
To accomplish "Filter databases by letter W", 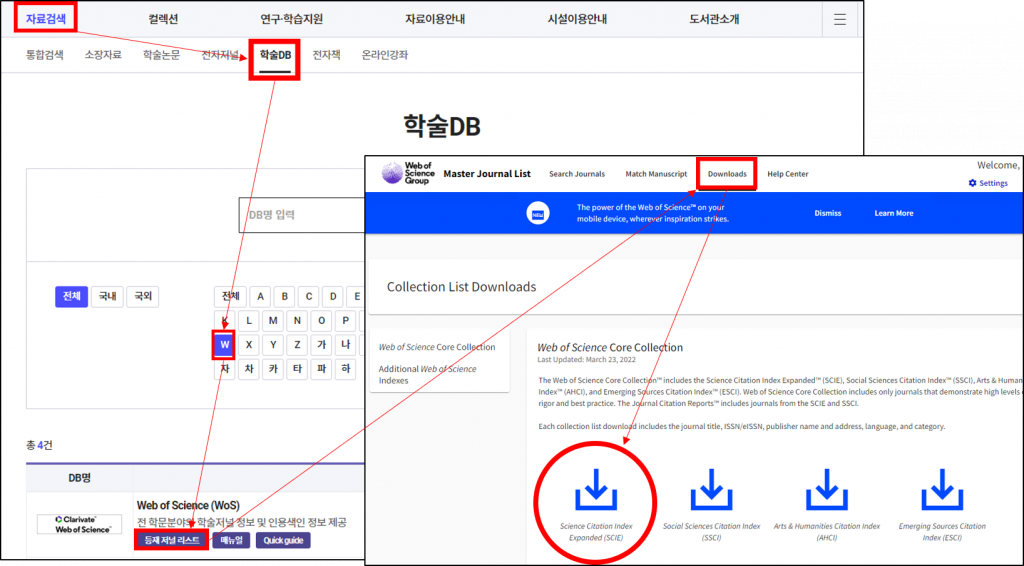I will coord(224,345).
